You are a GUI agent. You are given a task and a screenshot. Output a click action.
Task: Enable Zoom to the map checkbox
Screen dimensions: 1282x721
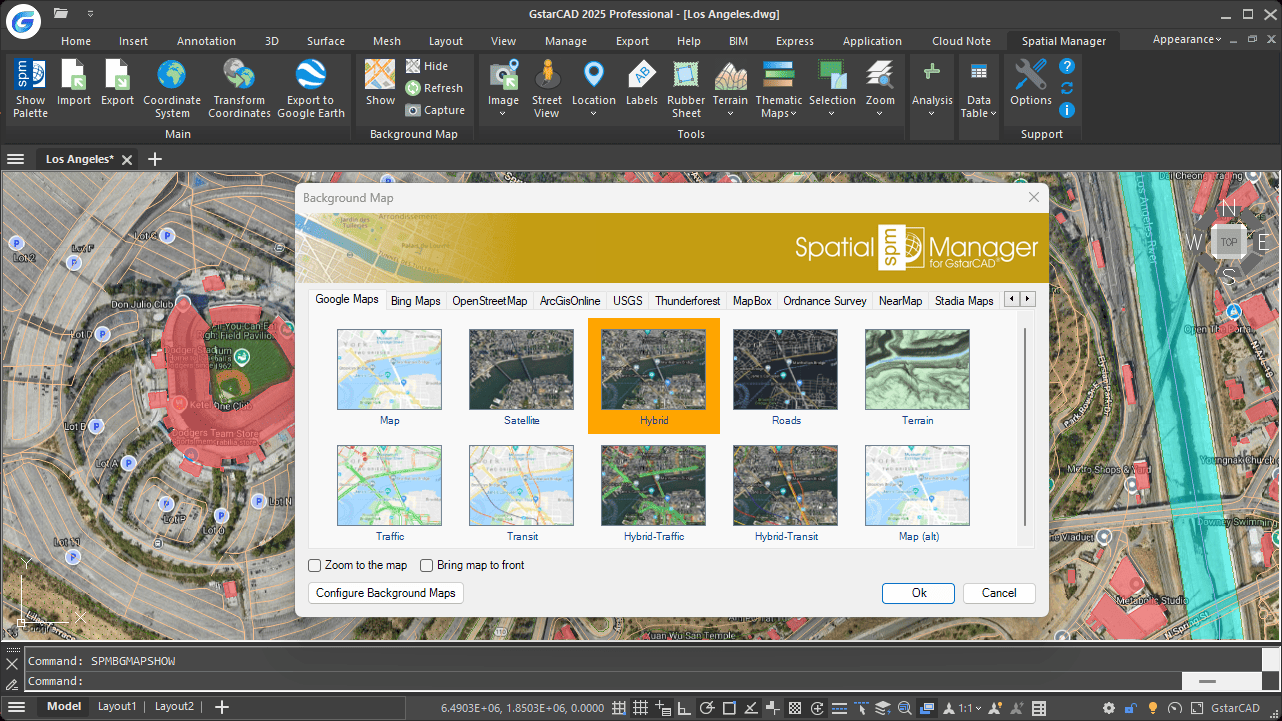(x=315, y=565)
